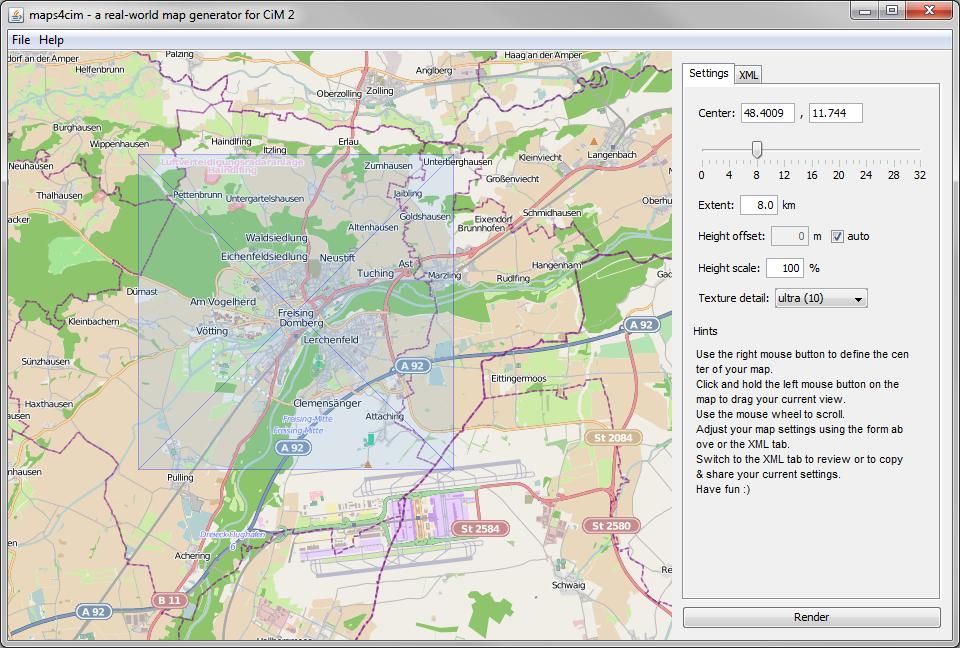Open the File menu
Image resolution: width=960 pixels, height=648 pixels.
pos(21,40)
